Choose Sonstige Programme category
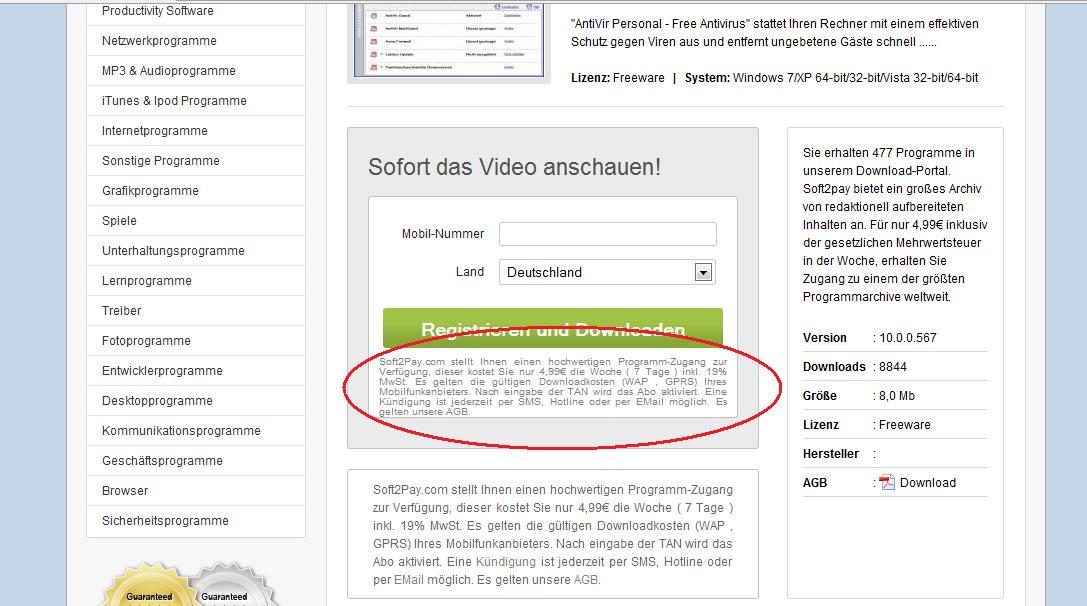Image resolution: width=1087 pixels, height=606 pixels. [161, 161]
